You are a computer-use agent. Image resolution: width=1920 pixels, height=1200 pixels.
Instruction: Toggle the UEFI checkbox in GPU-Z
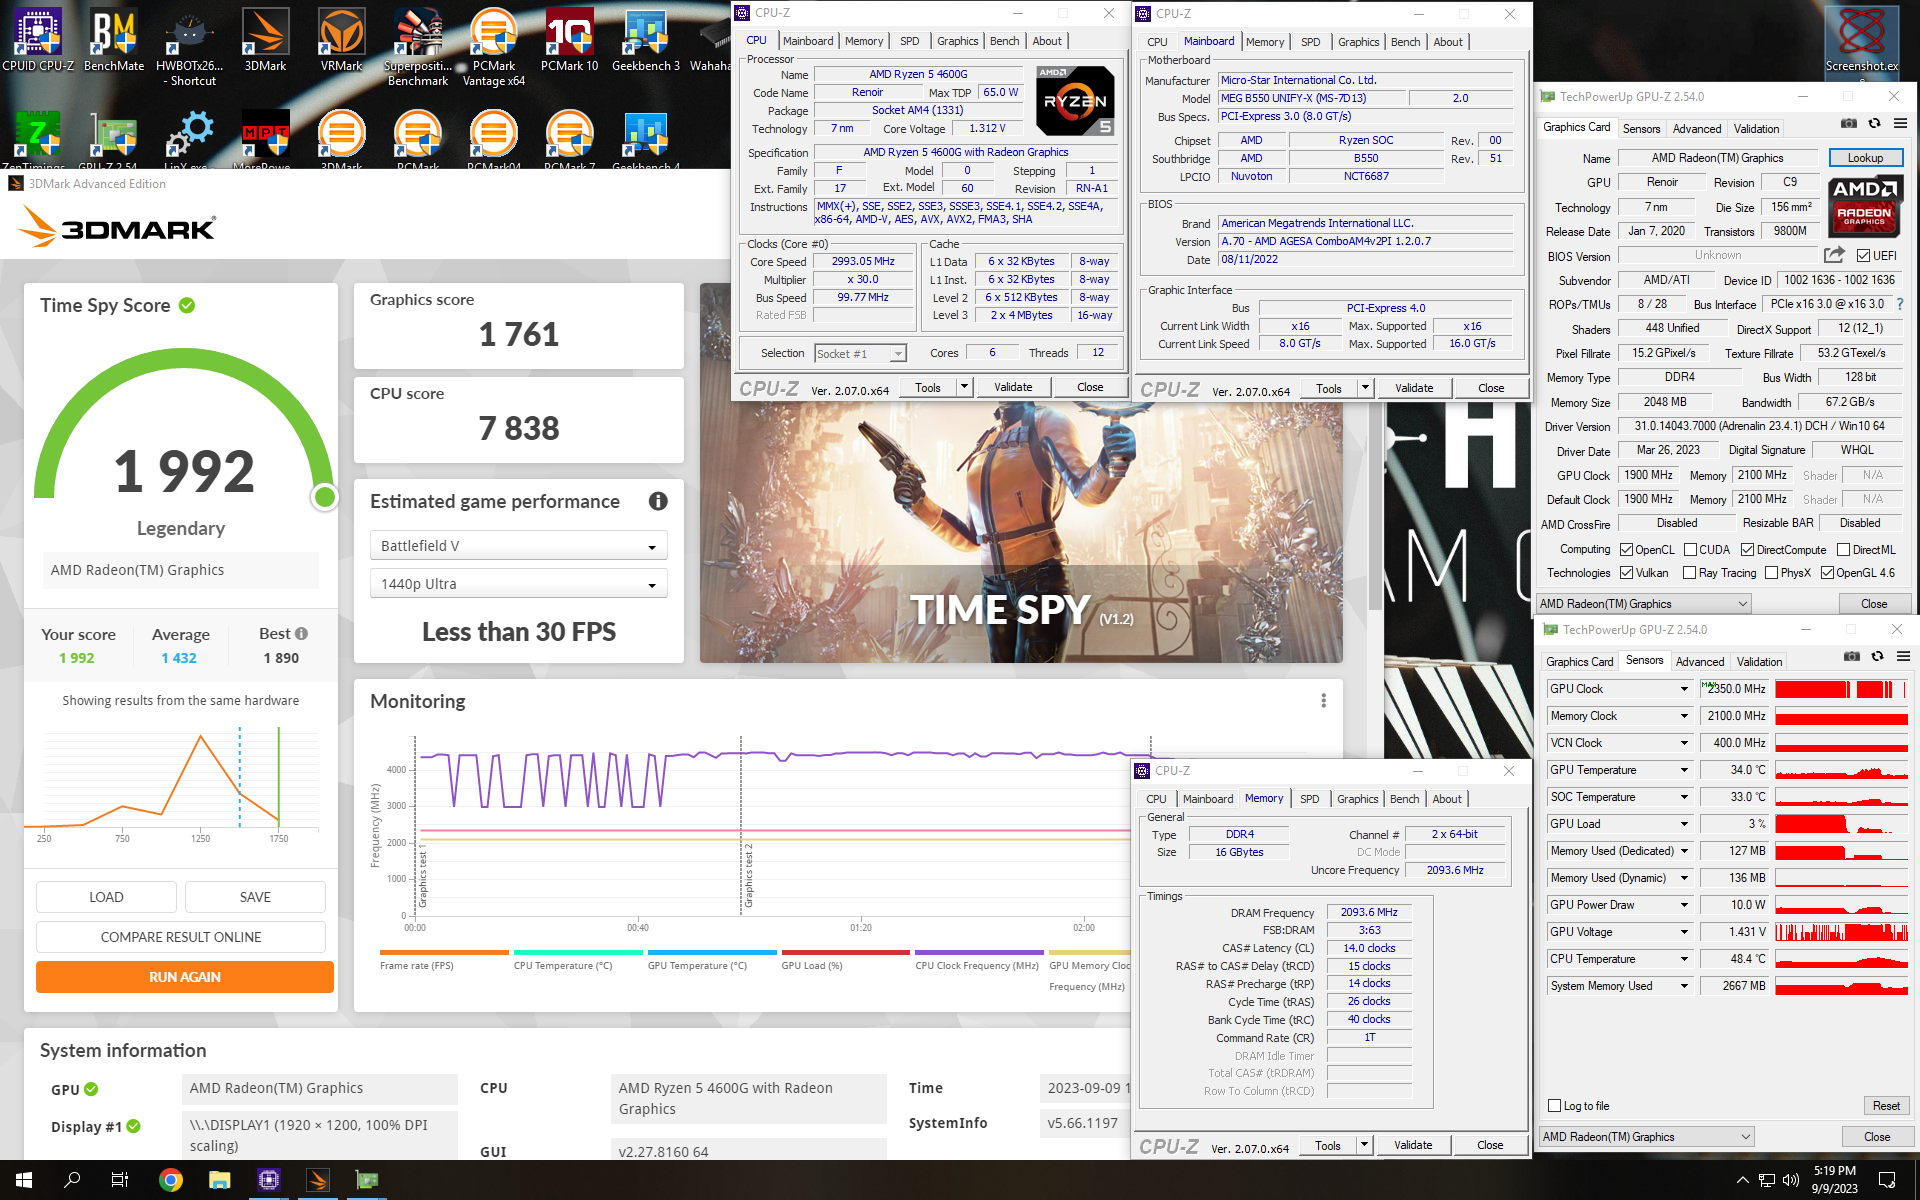(1864, 256)
